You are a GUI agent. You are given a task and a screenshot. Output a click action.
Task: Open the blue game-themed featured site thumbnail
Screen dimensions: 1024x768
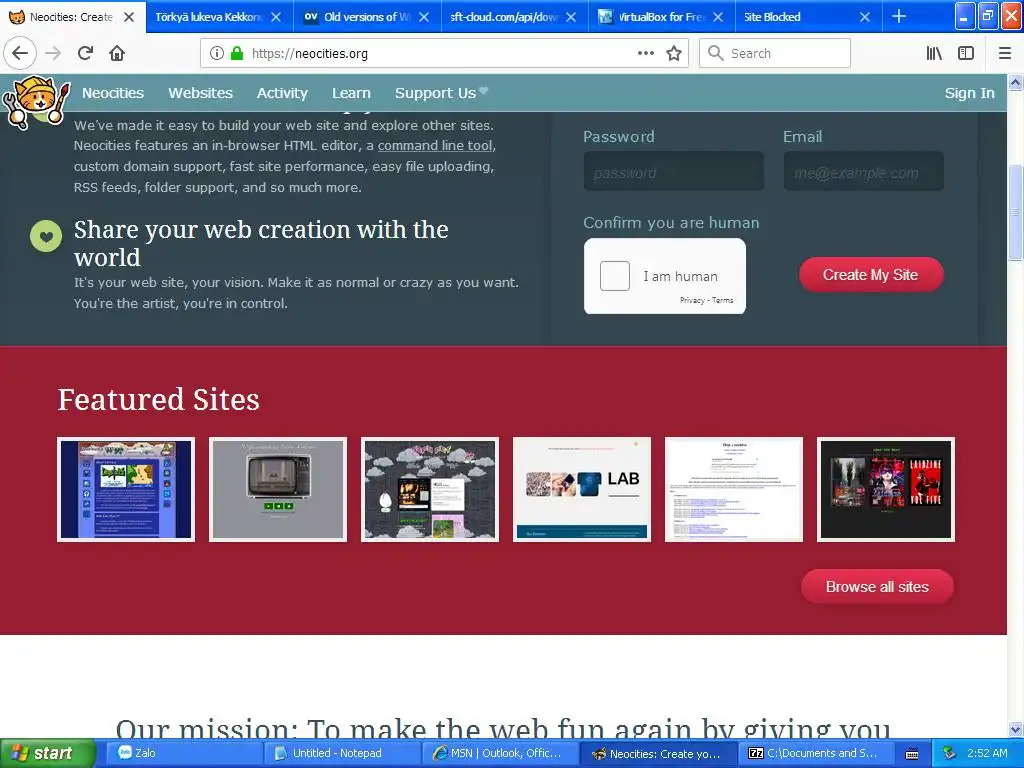(x=126, y=489)
